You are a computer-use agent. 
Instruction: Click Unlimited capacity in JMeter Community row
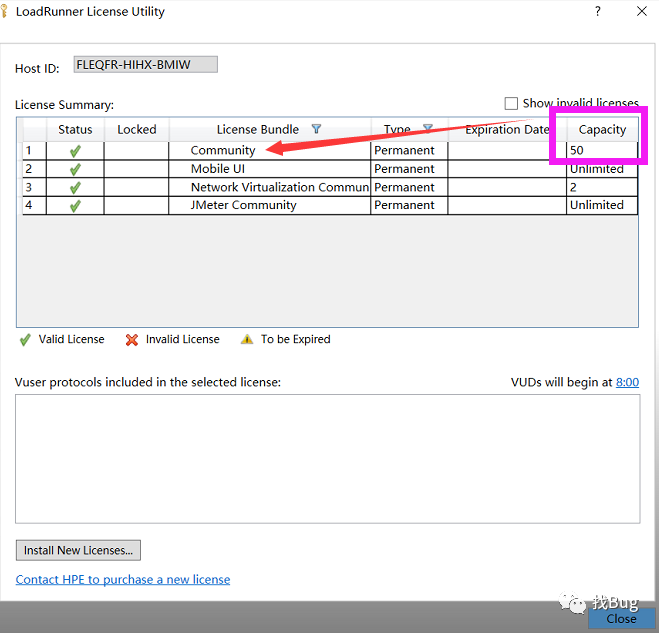click(596, 205)
